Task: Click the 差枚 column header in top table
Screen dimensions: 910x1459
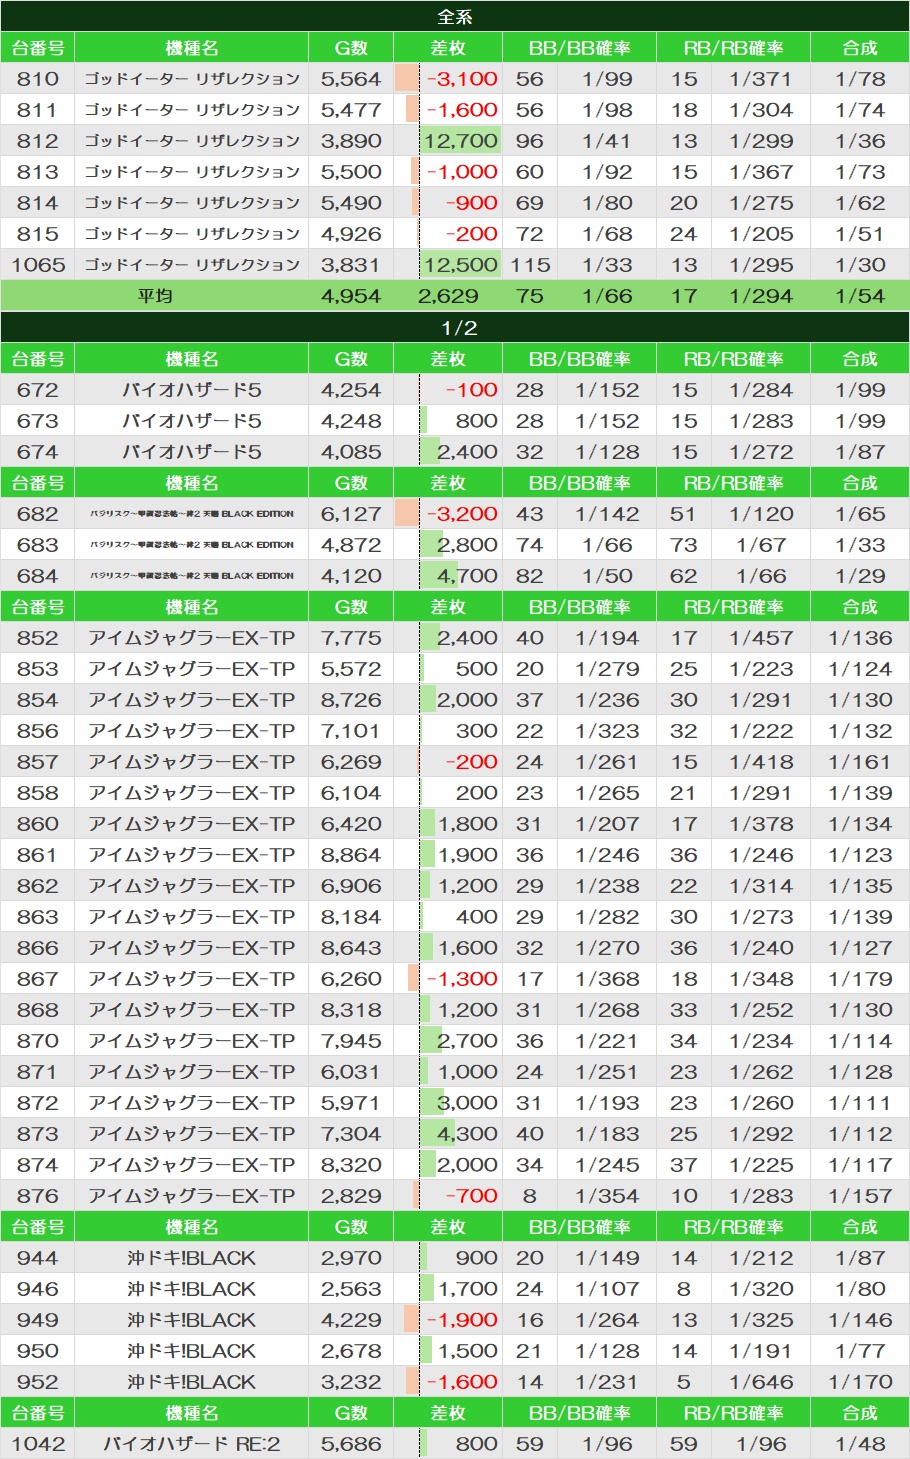Action: click(448, 48)
